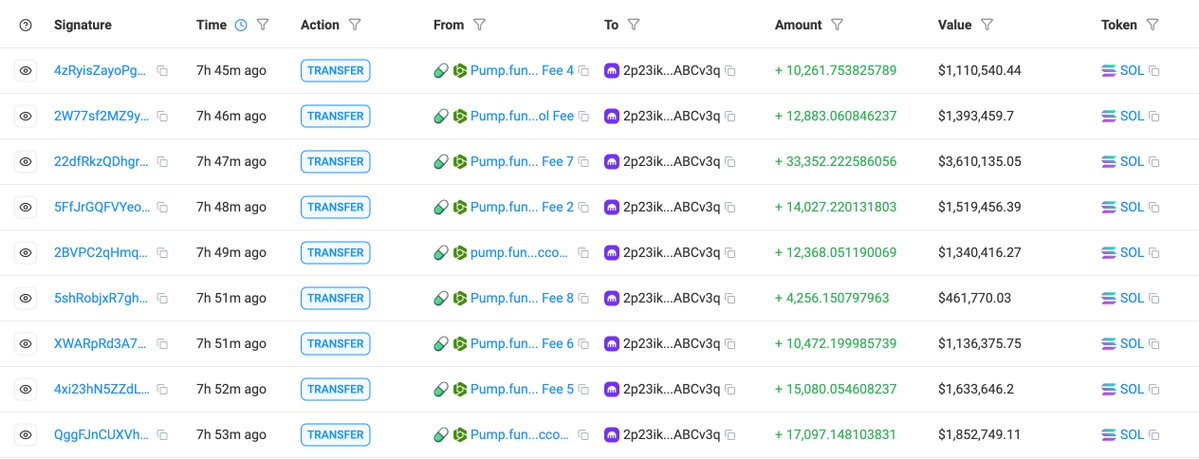This screenshot has height=459, width=1199.
Task: Copy signature 4zRyisZayoPg
Action: tap(162, 71)
